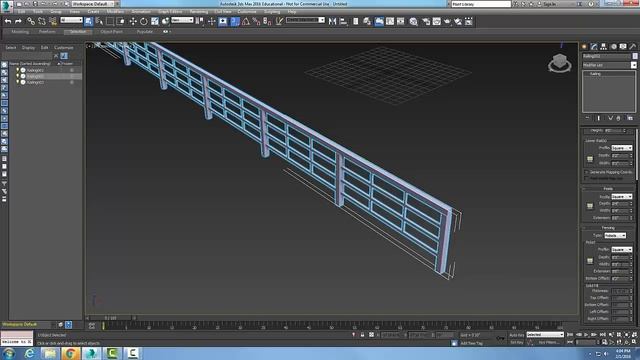Open the Customize menu
Screen dimensions: 640x360
click(x=247, y=12)
